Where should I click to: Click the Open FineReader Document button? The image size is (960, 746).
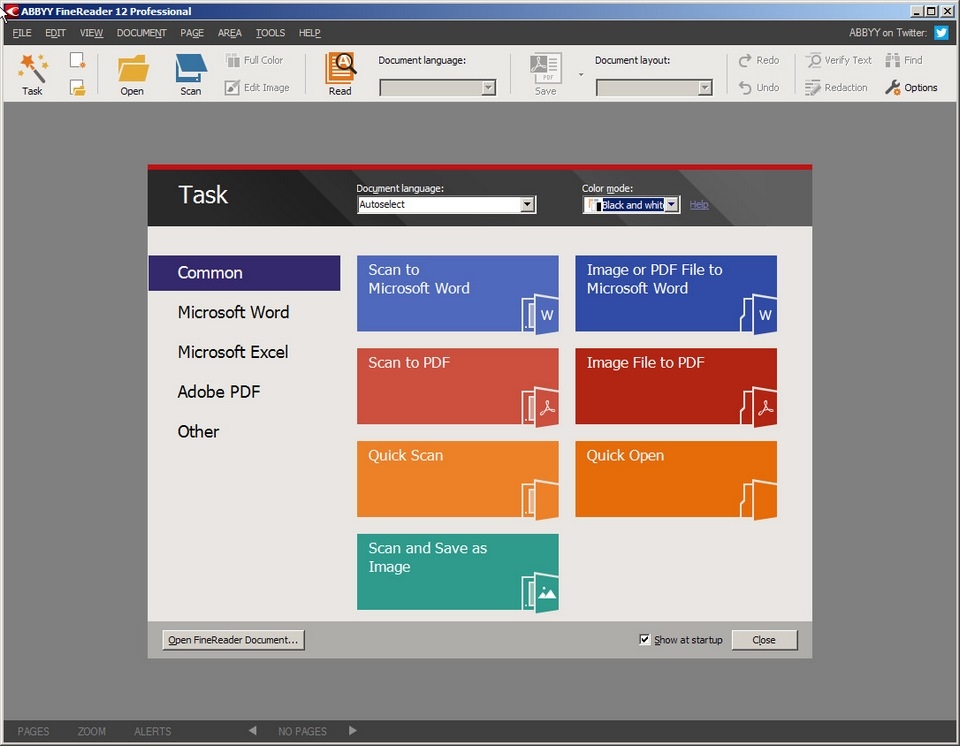[x=233, y=640]
